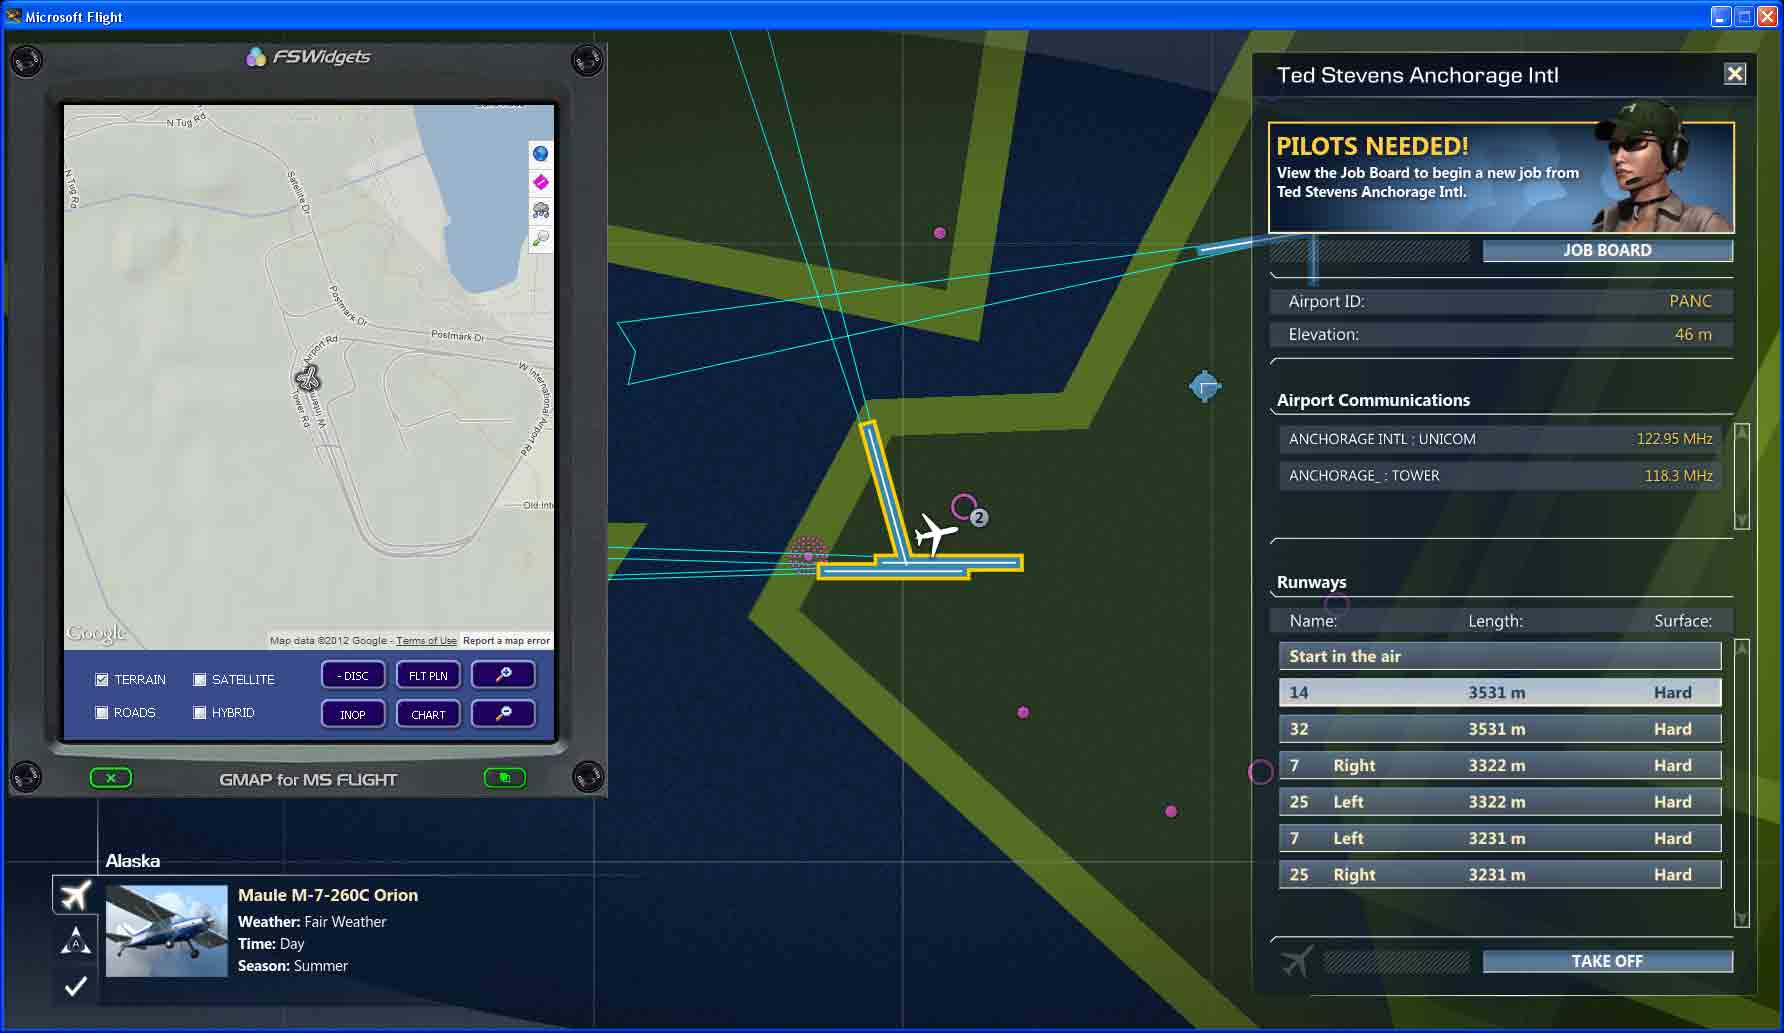
Task: Select runway 25 Right row
Action: click(x=1500, y=875)
